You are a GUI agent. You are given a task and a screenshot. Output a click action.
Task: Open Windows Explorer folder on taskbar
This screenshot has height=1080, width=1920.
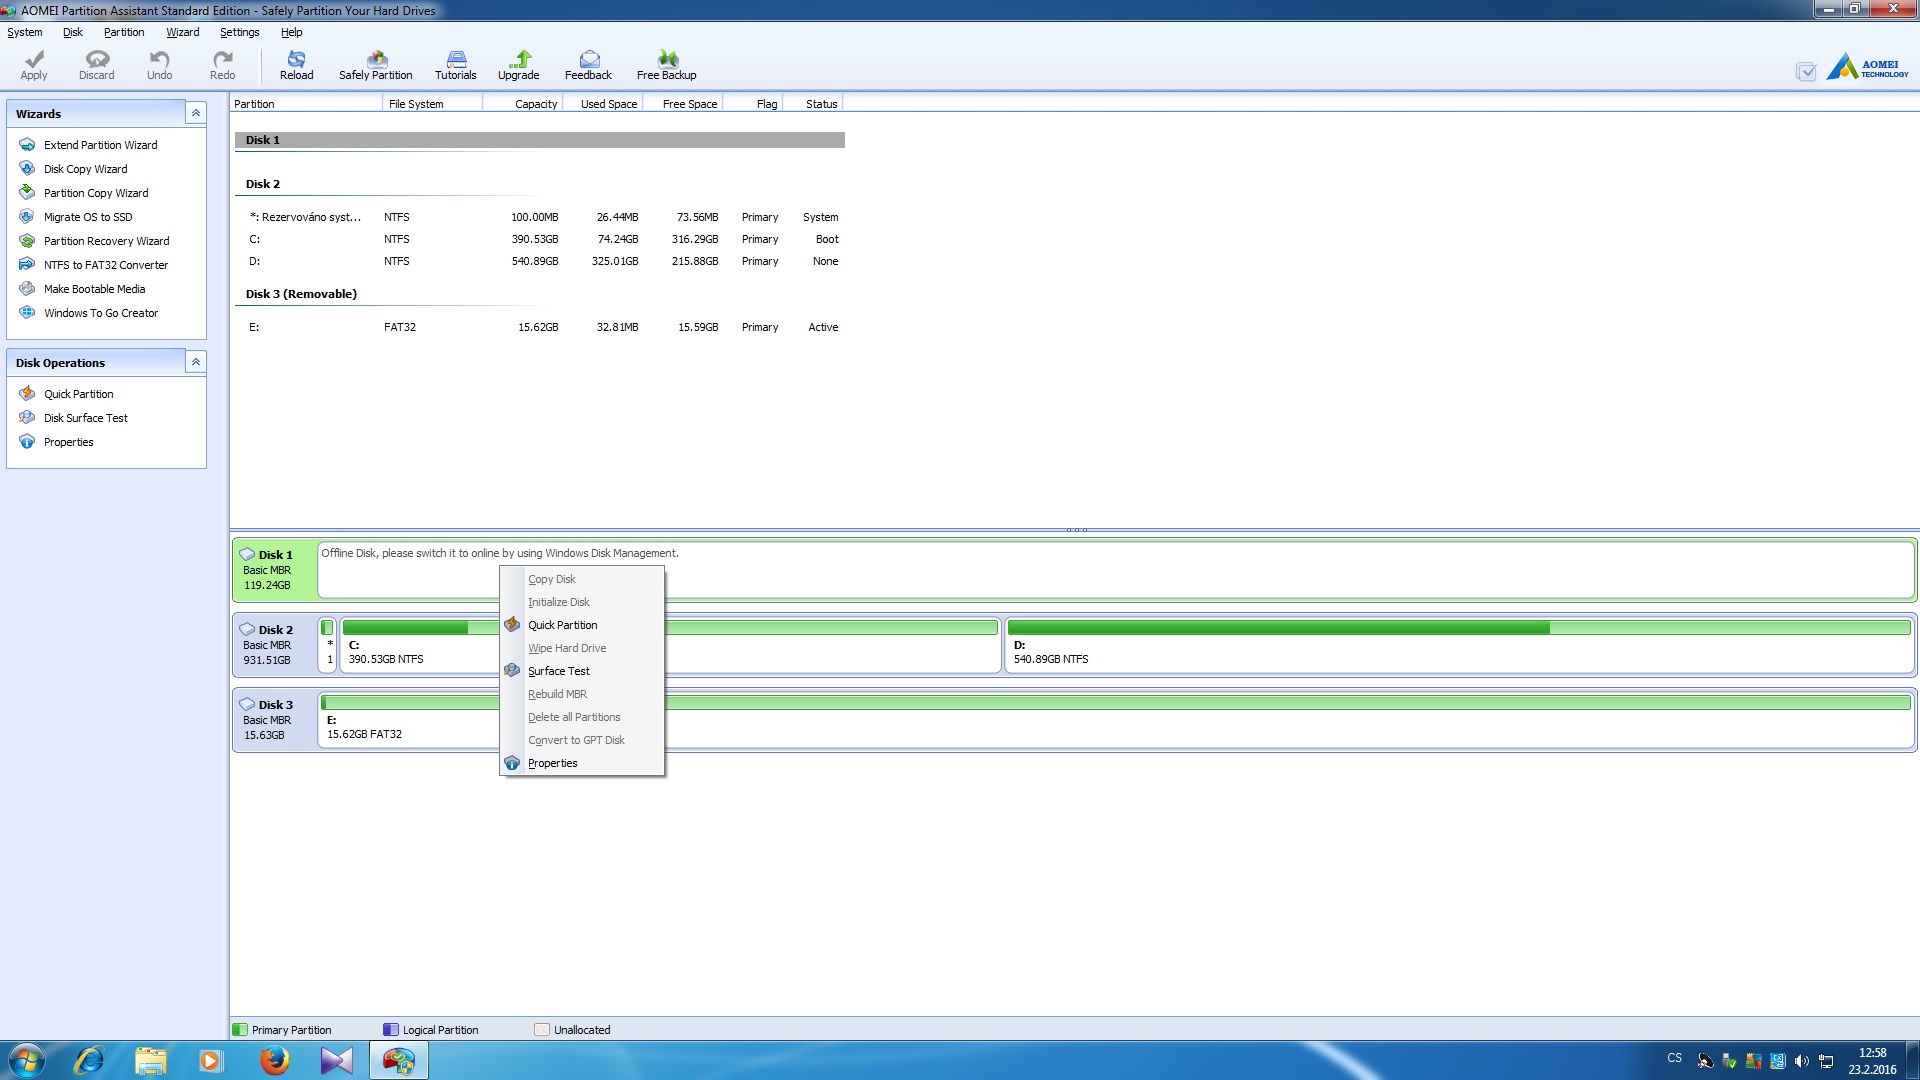point(150,1060)
